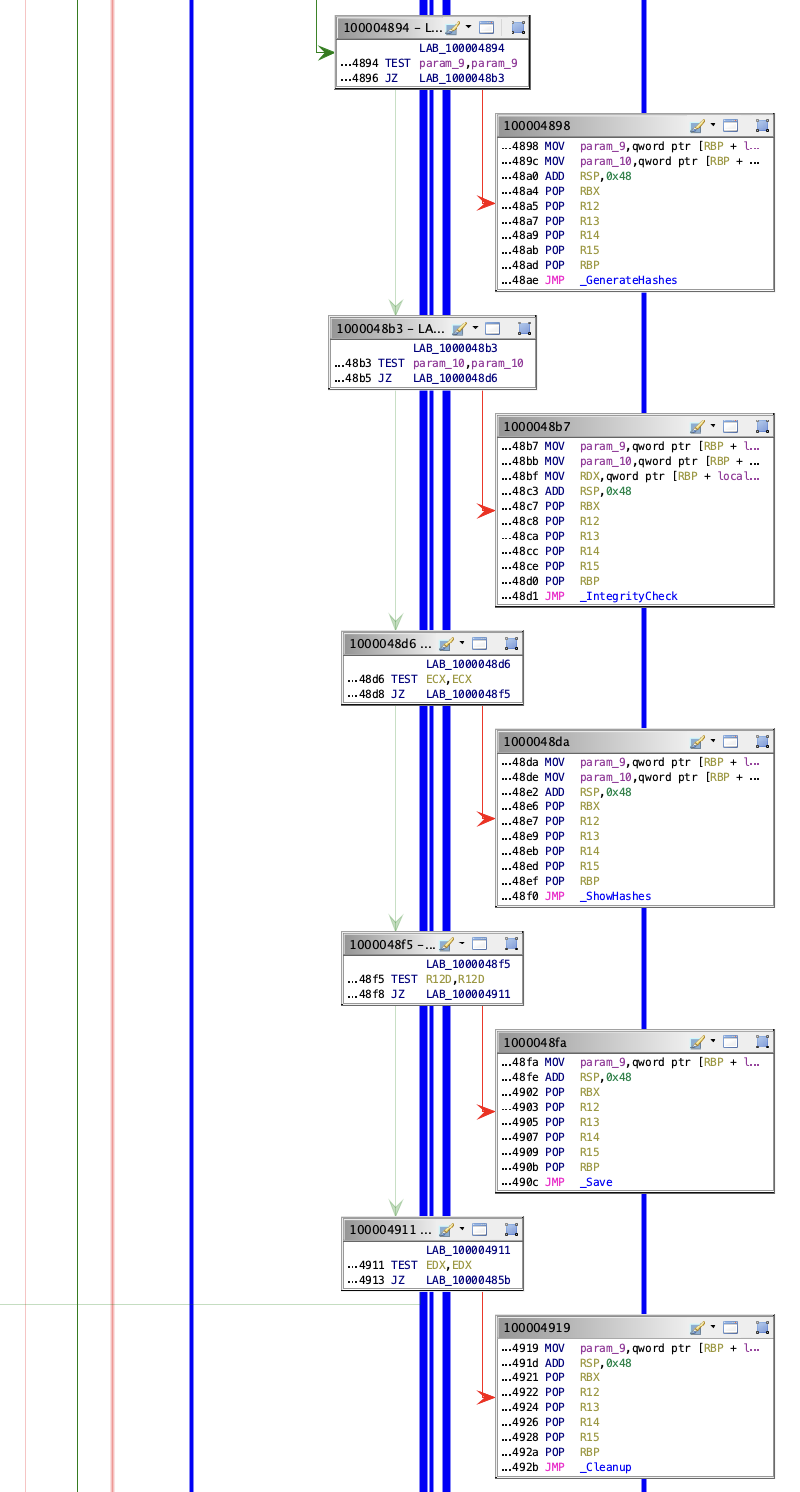Select the 100004898 block title bar
This screenshot has height=1492, width=800.
[x=635, y=126]
